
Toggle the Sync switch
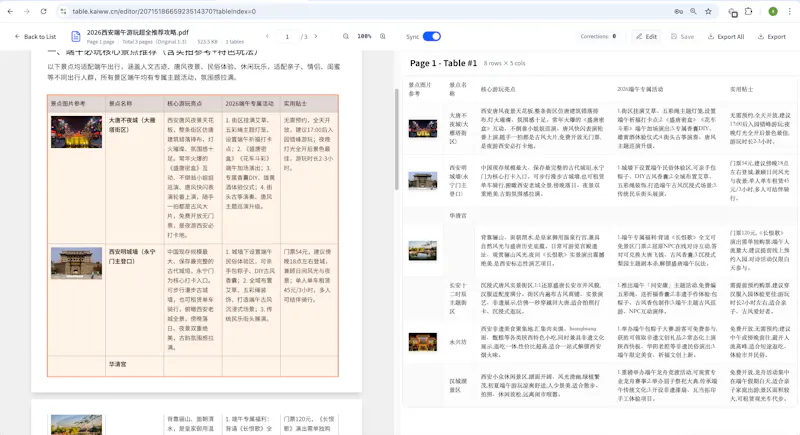tap(432, 36)
